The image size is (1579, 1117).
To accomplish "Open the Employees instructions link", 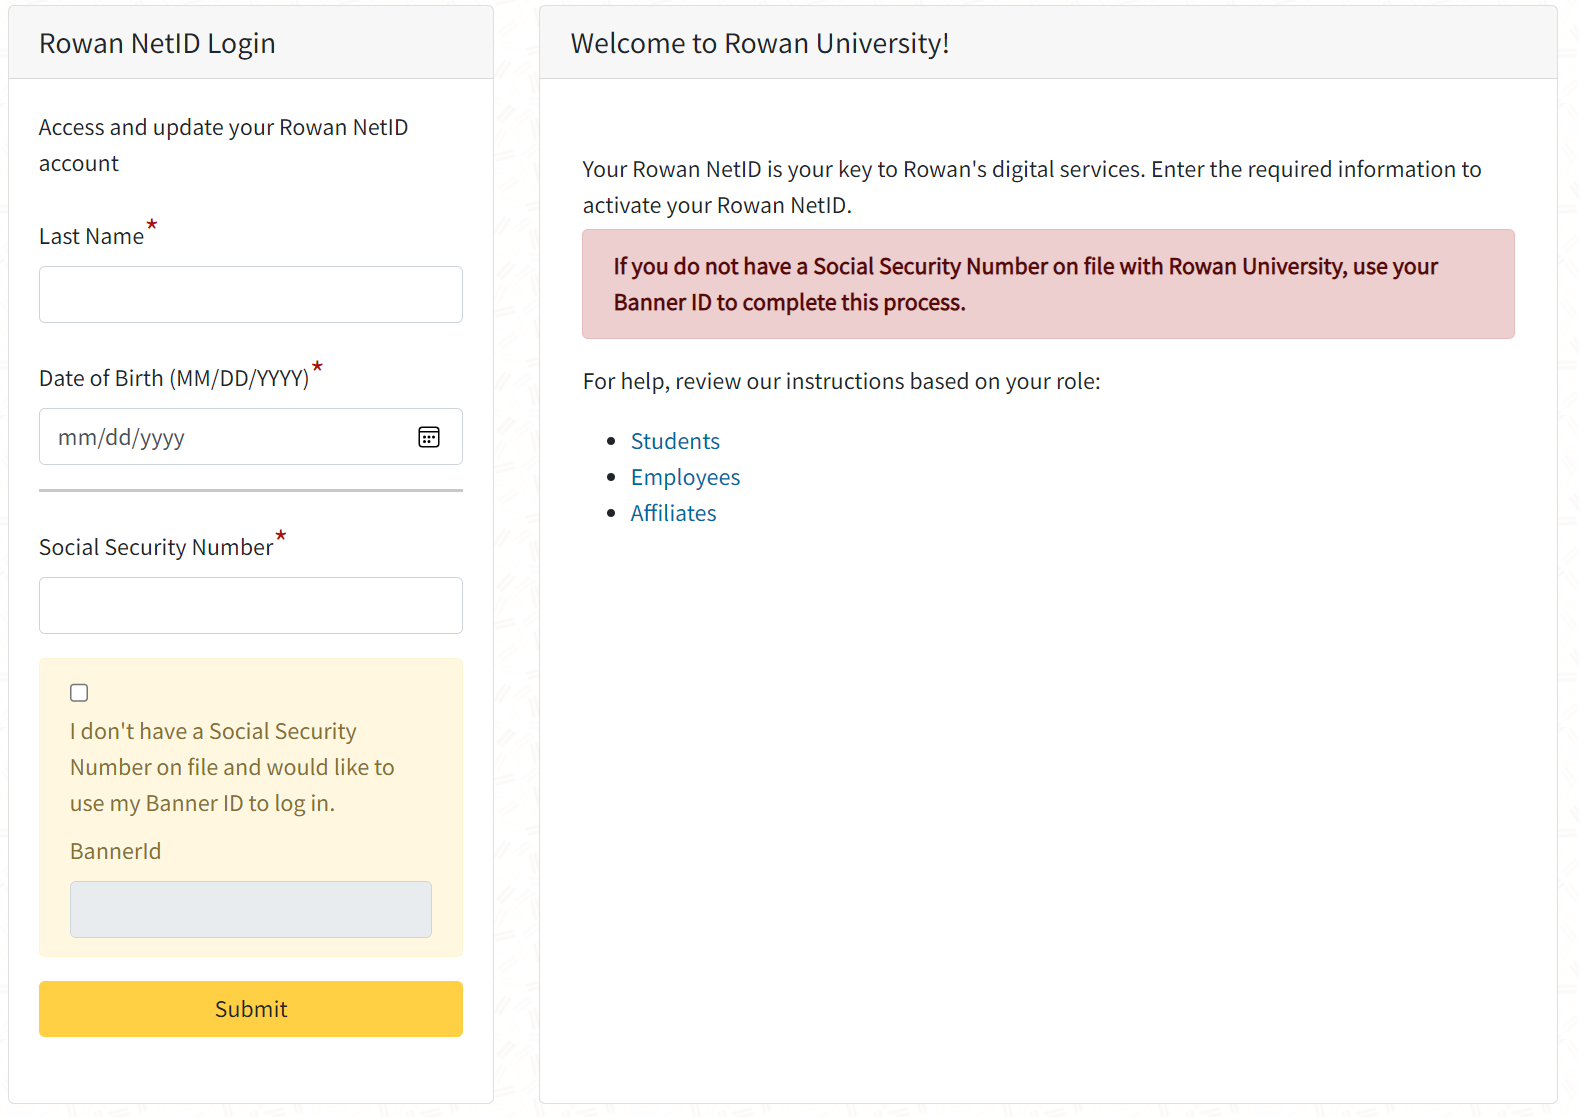I will (685, 477).
